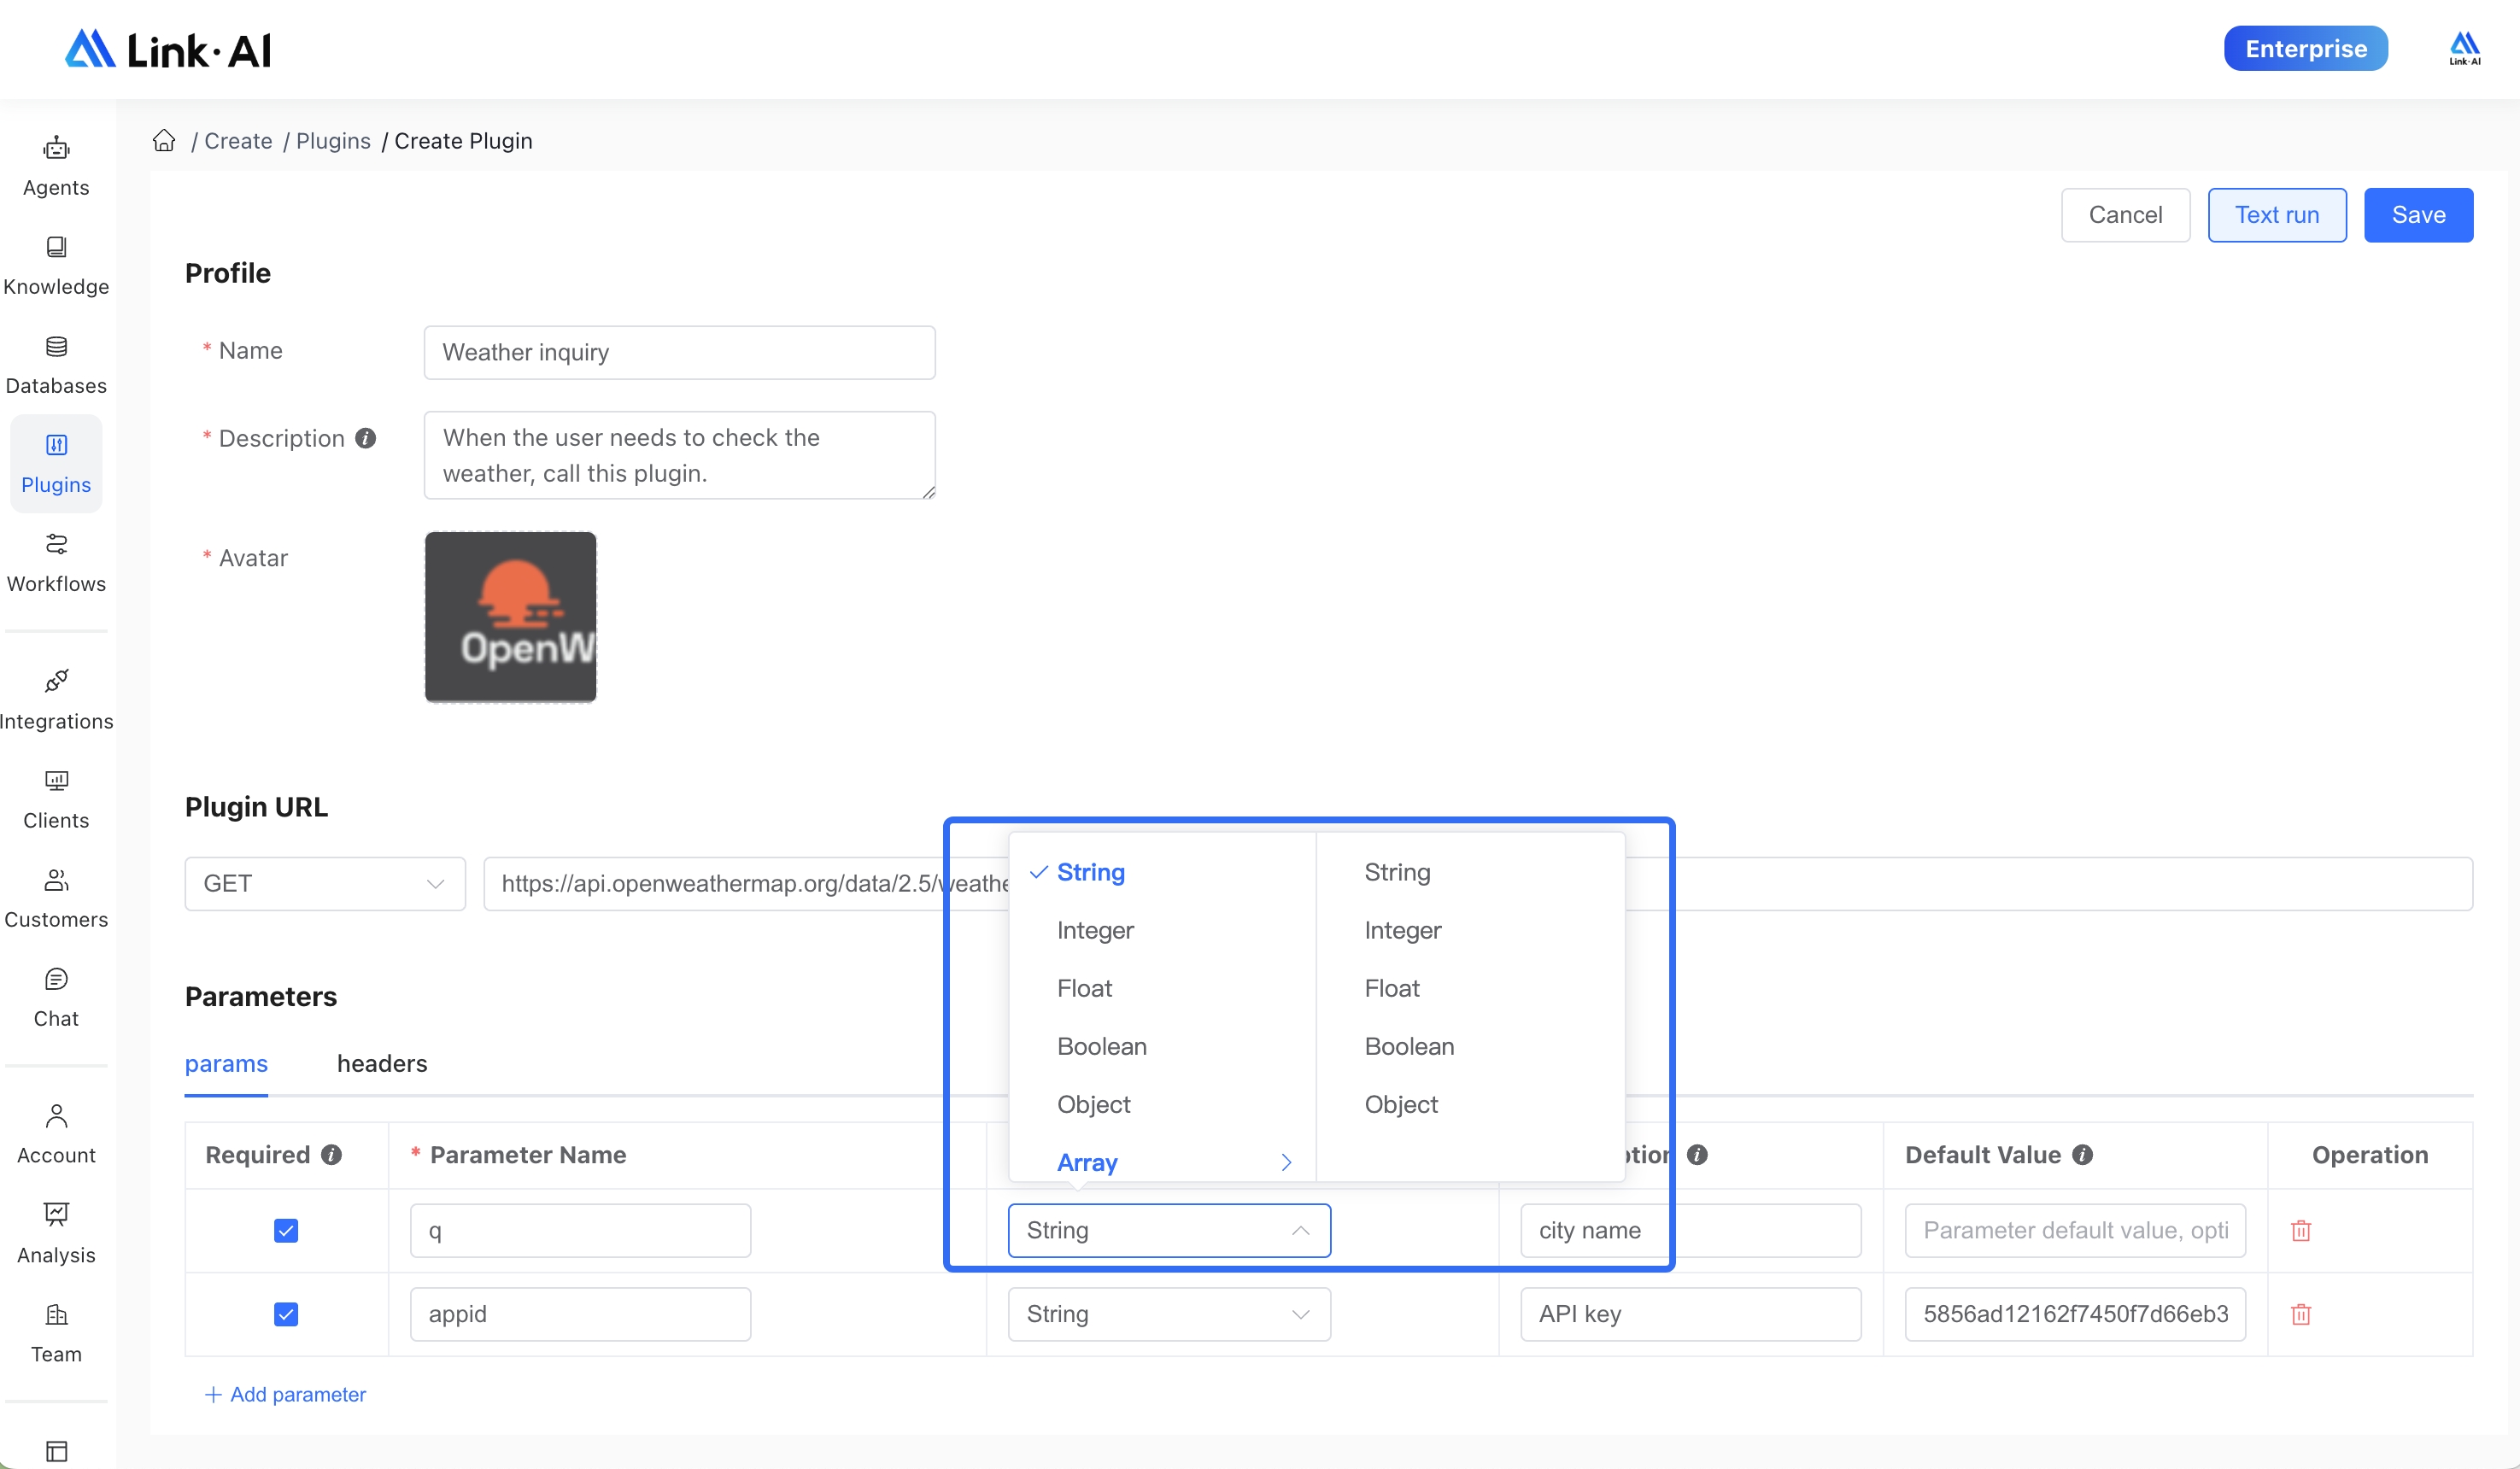This screenshot has height=1469, width=2520.
Task: Switch to the params tab
Action: click(x=226, y=1063)
